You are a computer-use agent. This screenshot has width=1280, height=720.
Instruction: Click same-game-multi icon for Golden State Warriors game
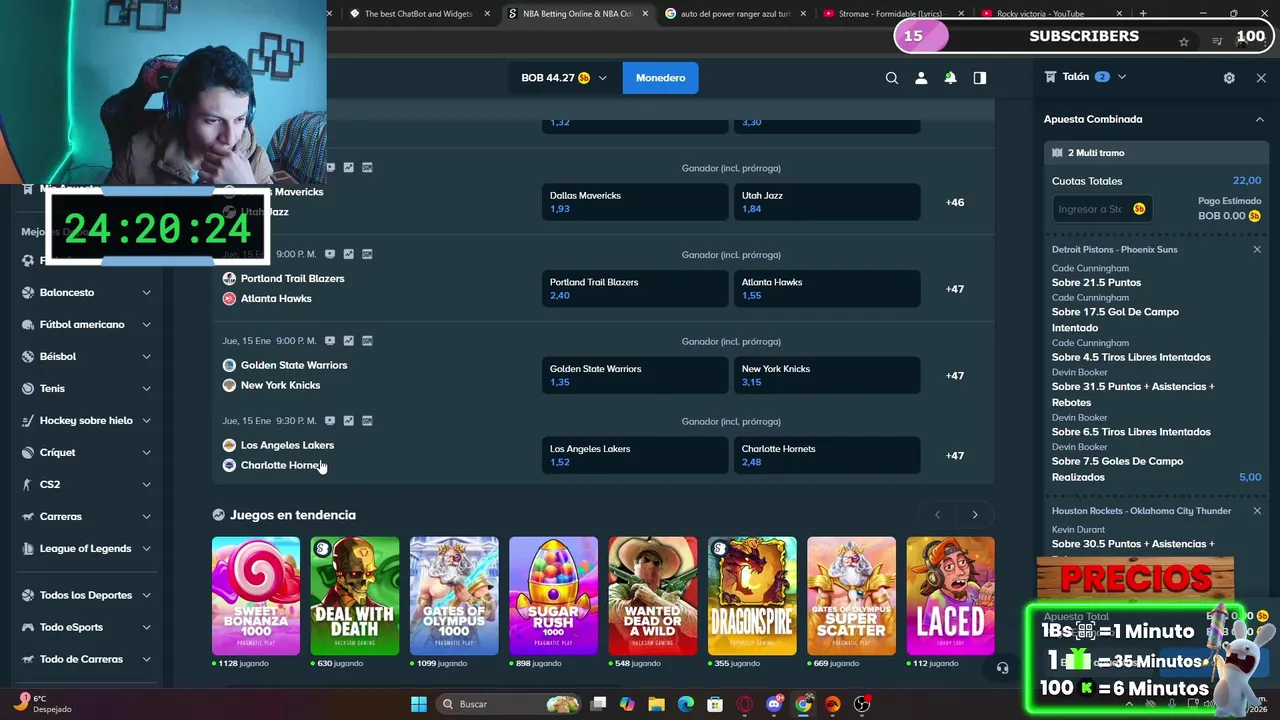(x=367, y=341)
